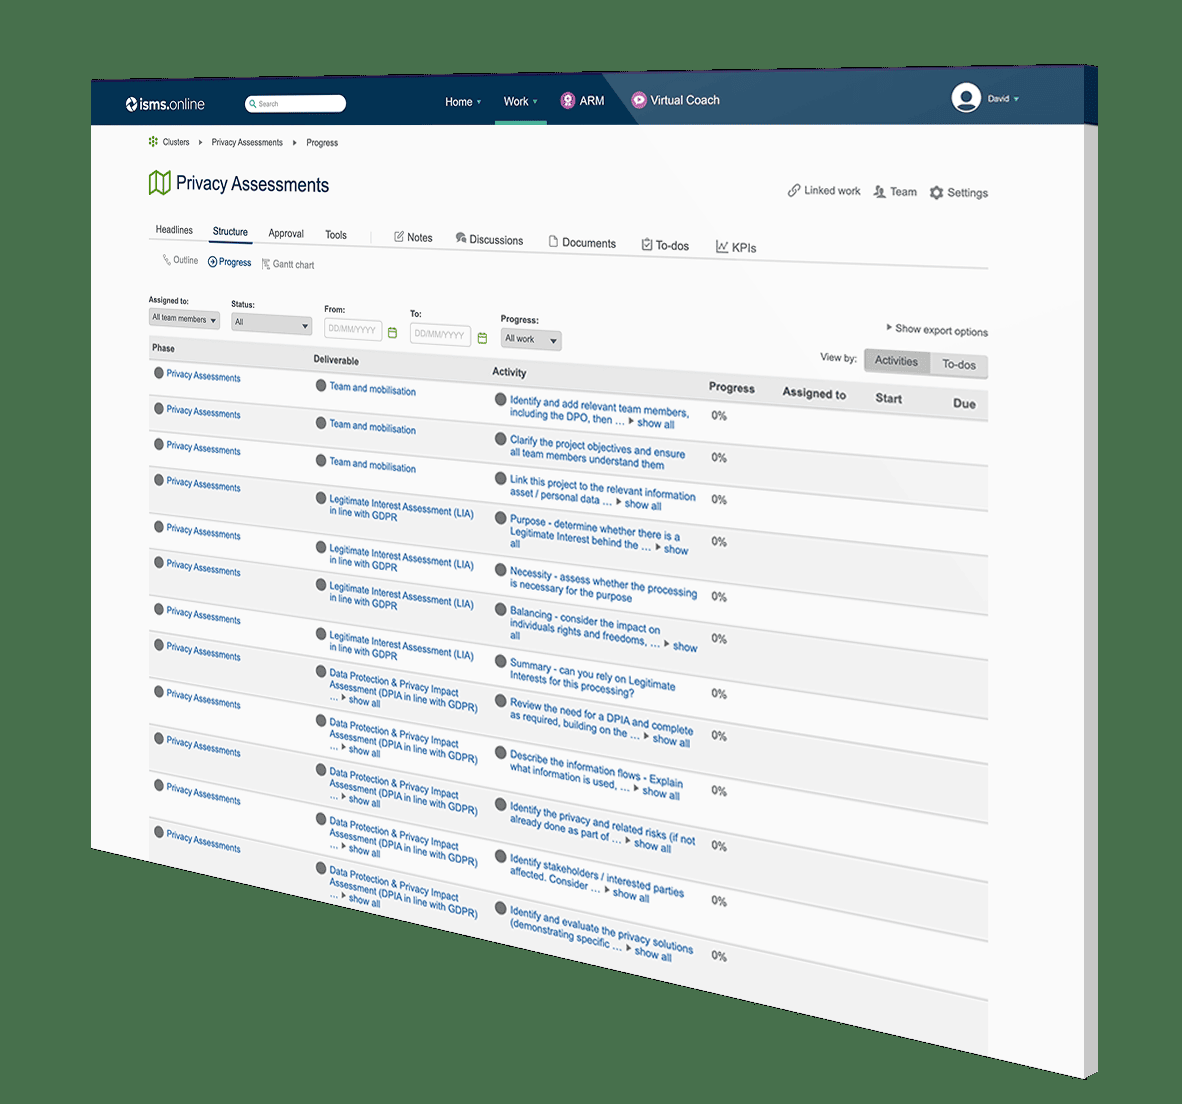The width and height of the screenshot is (1182, 1104).
Task: Open 'Necessity - assess whether the processing' activity
Action: point(603,585)
